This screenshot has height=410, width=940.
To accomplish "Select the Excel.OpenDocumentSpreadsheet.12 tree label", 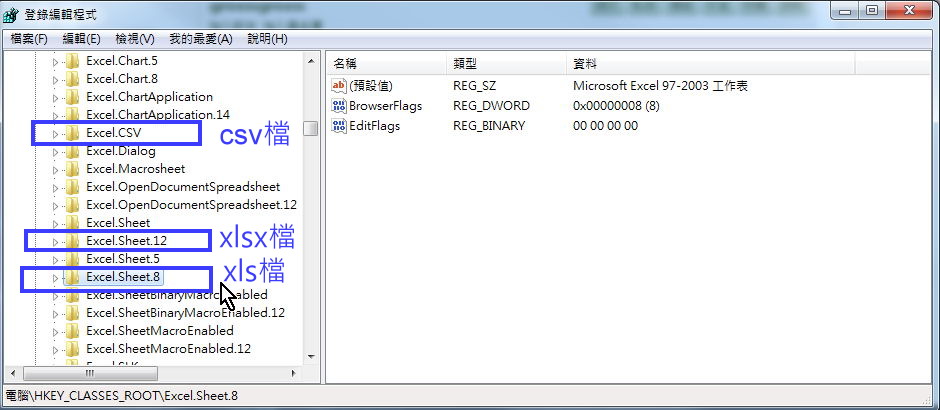I will [x=191, y=205].
